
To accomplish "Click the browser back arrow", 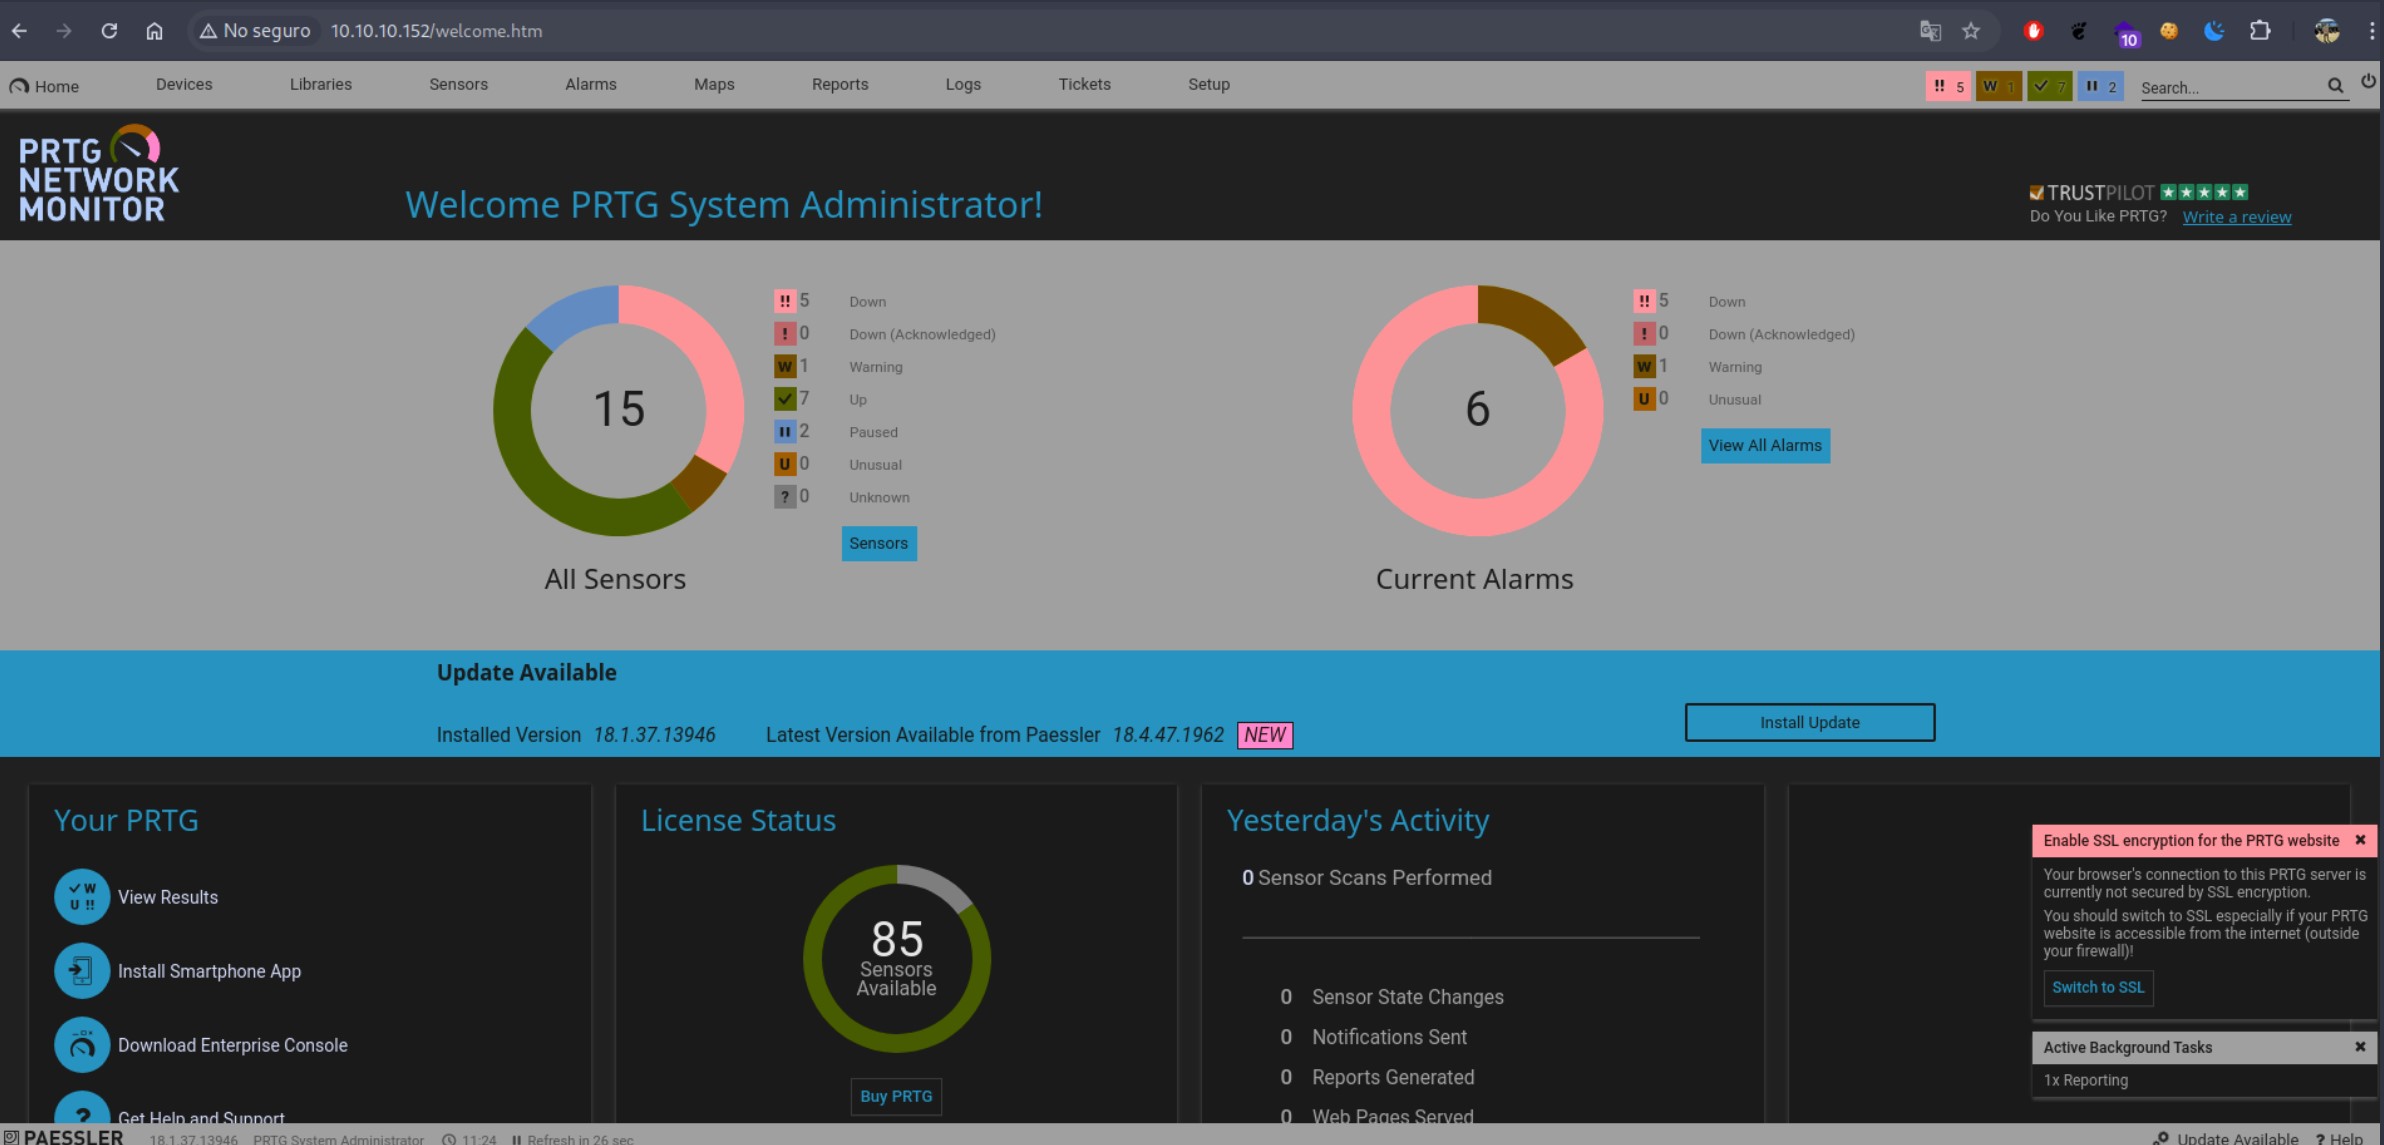I will tap(19, 31).
